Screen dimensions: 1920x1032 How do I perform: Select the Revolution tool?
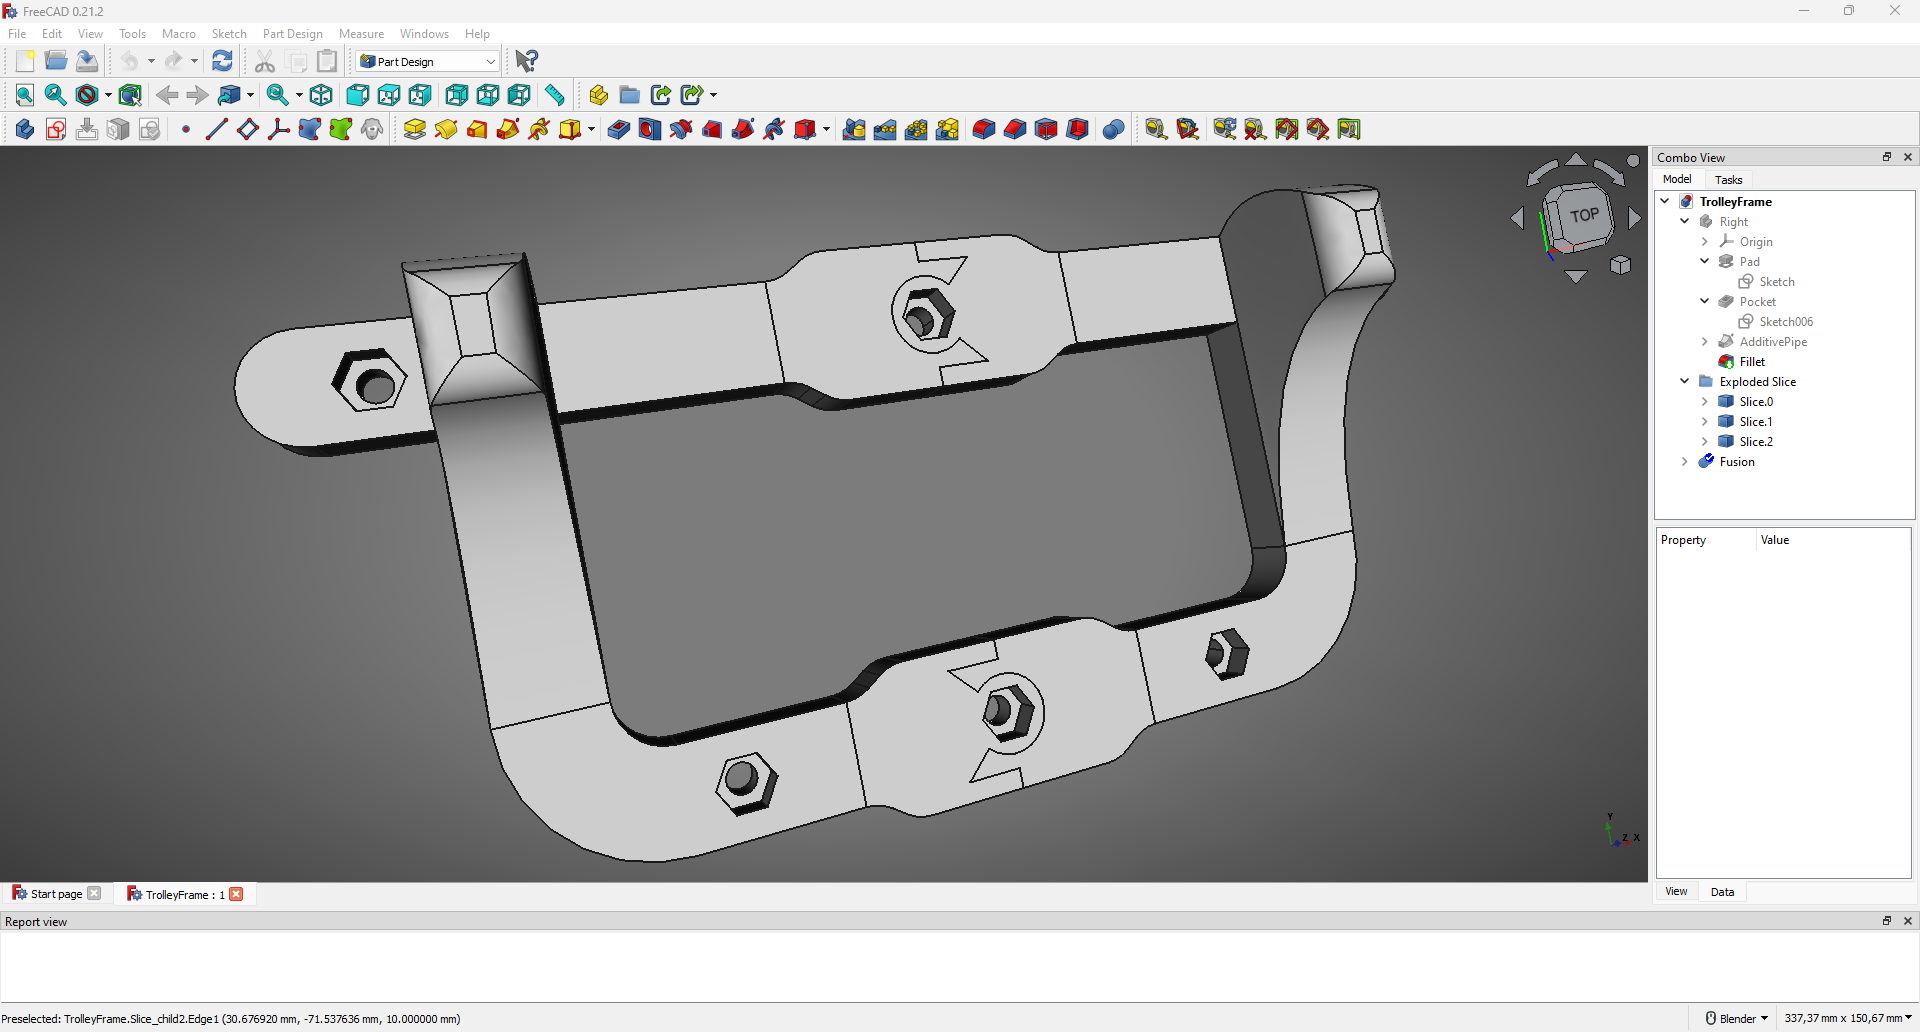(446, 129)
